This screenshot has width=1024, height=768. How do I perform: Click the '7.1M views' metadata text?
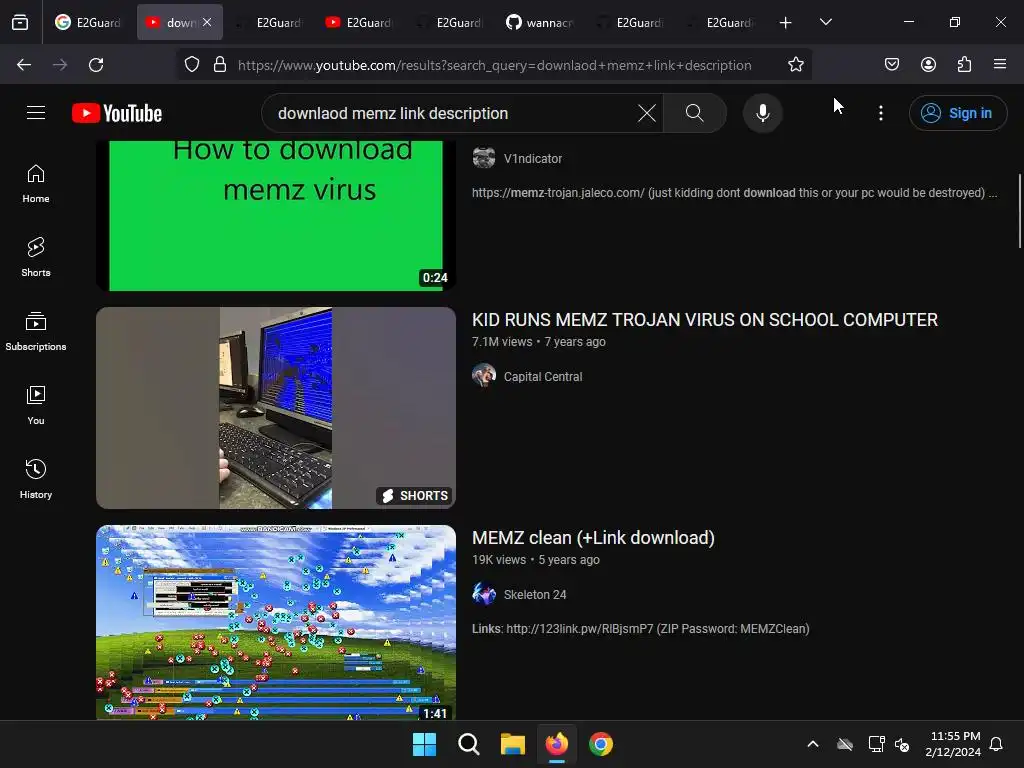(x=502, y=342)
